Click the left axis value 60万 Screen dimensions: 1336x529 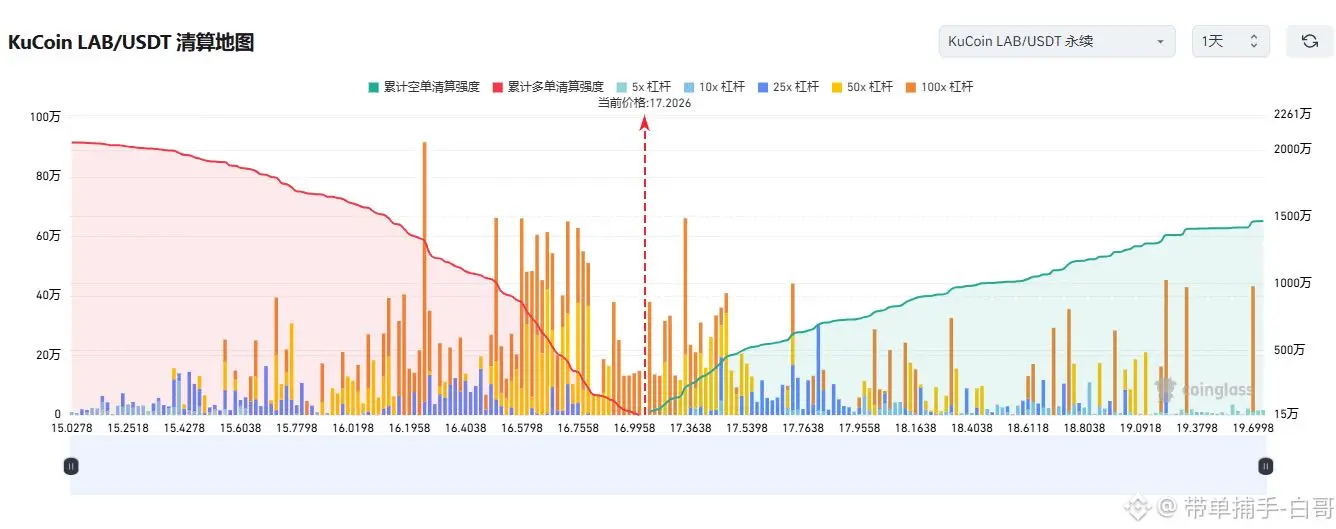pyautogui.click(x=49, y=236)
